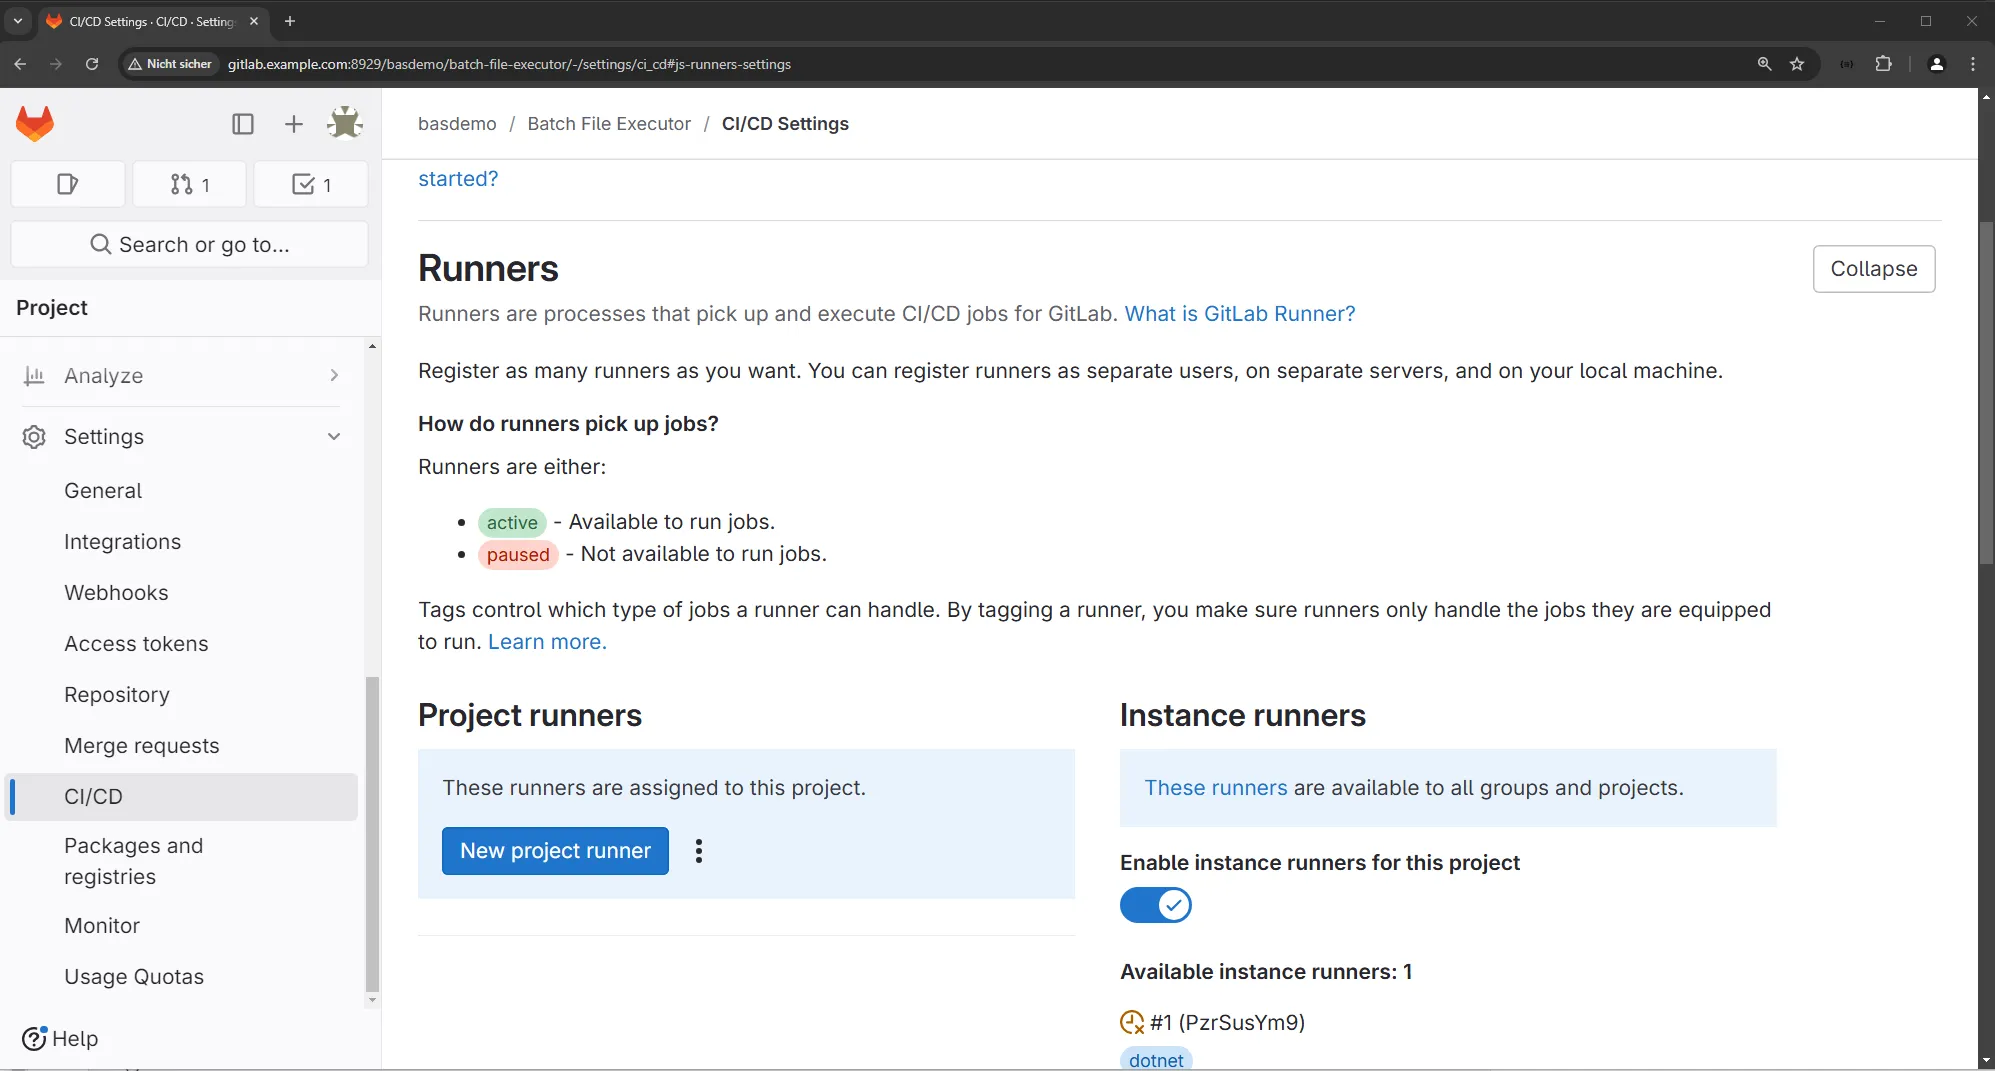Open browser zoom magnifier icon
Viewport: 1995px width, 1071px height.
pos(1765,64)
